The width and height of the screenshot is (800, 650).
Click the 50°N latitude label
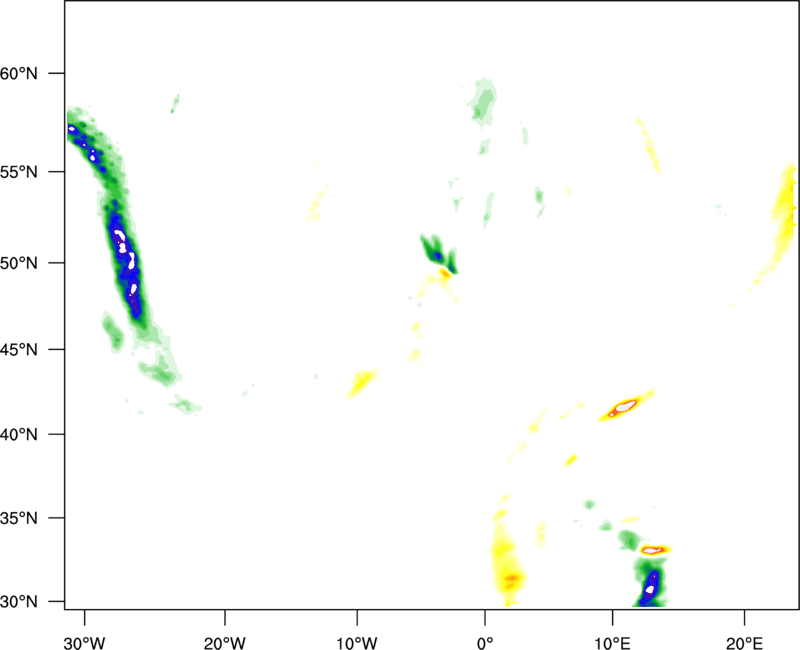coord(19,263)
